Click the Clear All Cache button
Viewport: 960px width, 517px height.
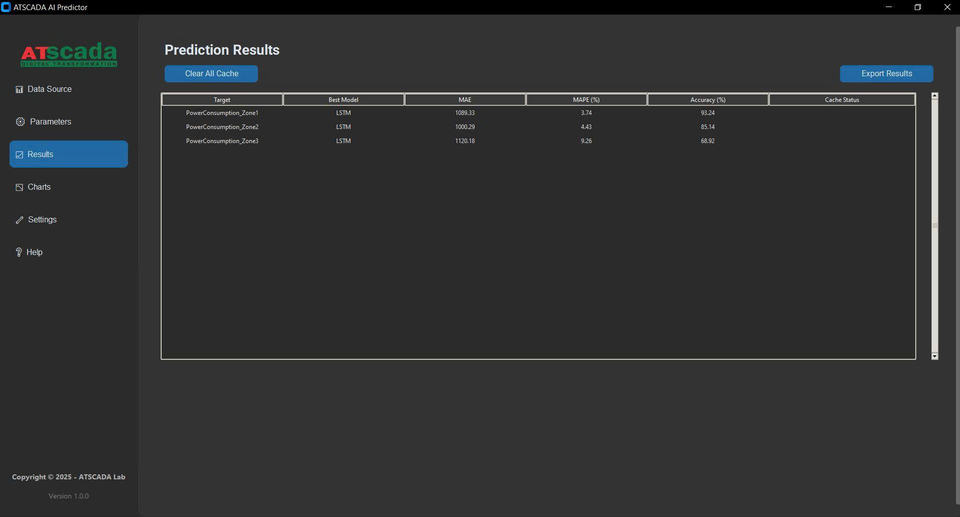[x=211, y=74]
